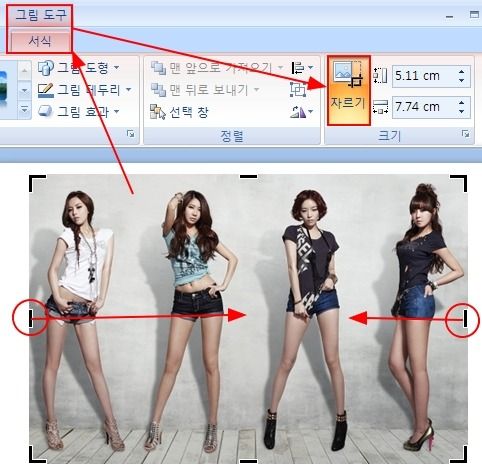Open the picture styles dialog launcher
The image size is (482, 475).
[131, 134]
